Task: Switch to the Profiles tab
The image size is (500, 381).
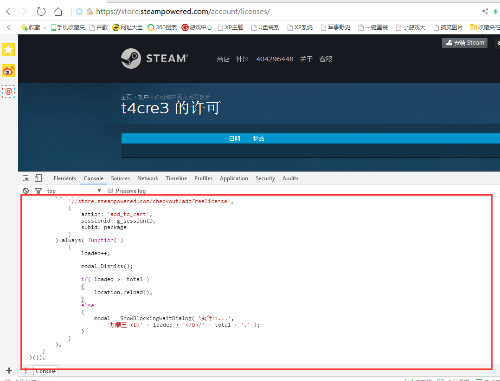Action: point(203,178)
